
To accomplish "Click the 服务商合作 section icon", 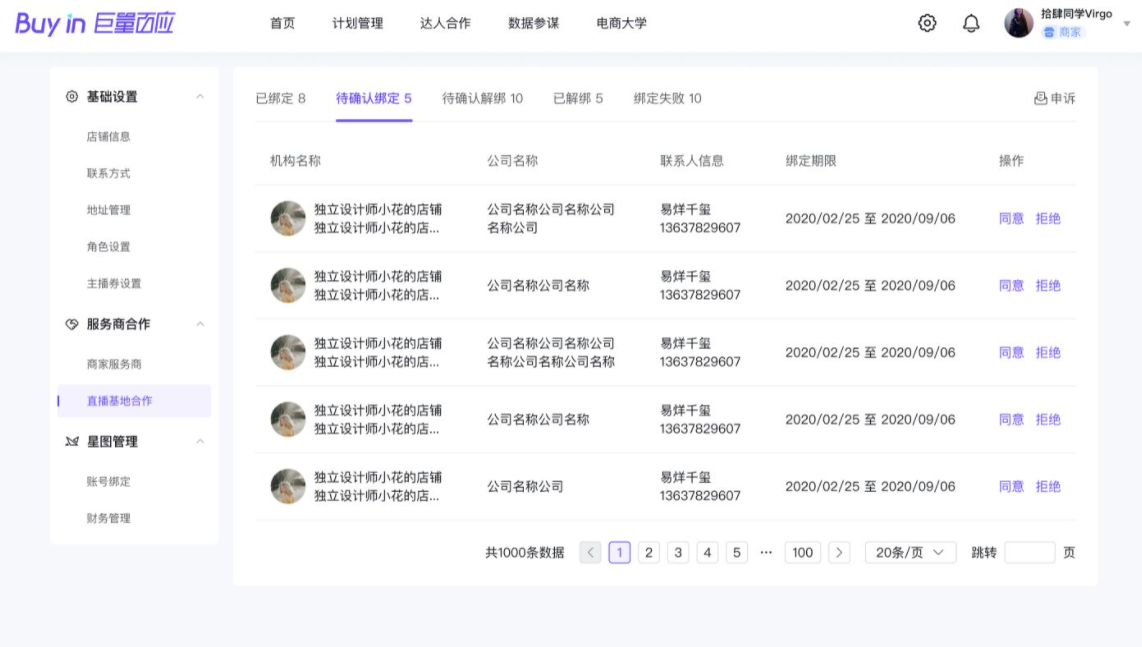I will point(71,324).
